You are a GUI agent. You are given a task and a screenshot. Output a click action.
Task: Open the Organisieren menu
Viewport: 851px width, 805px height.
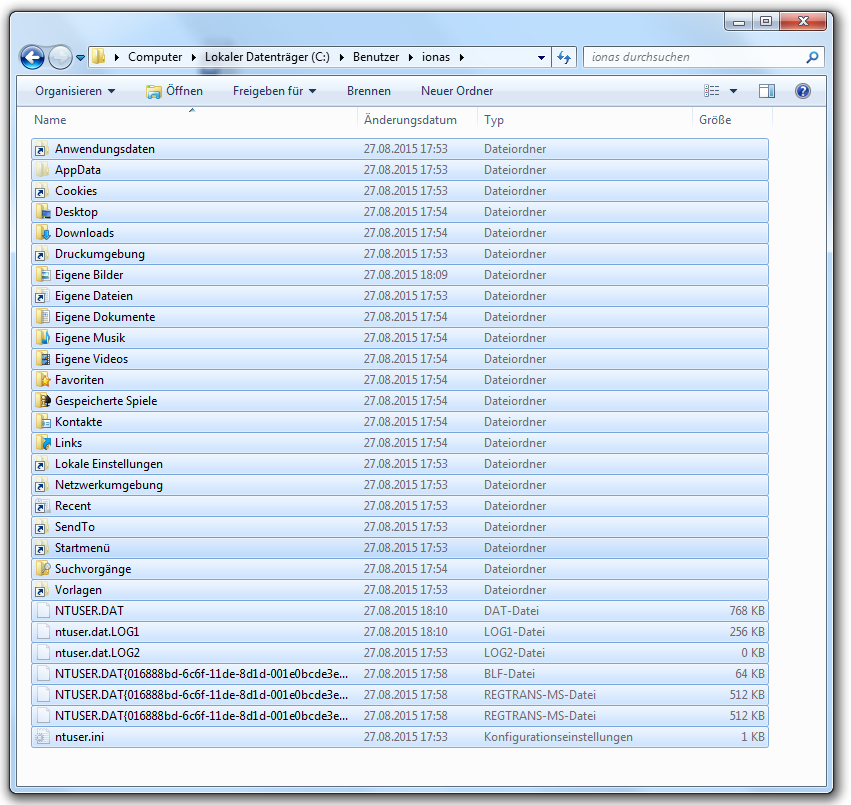75,91
